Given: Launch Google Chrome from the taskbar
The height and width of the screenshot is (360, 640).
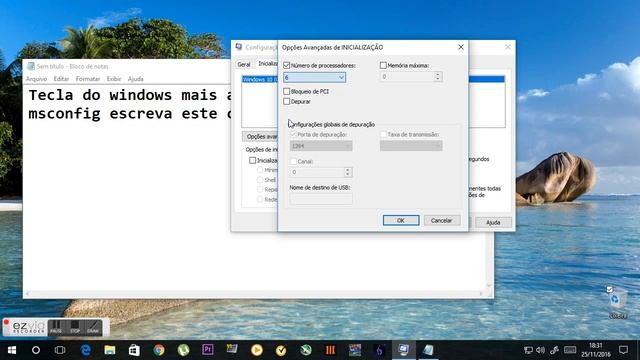Looking at the screenshot, I should click(159, 350).
